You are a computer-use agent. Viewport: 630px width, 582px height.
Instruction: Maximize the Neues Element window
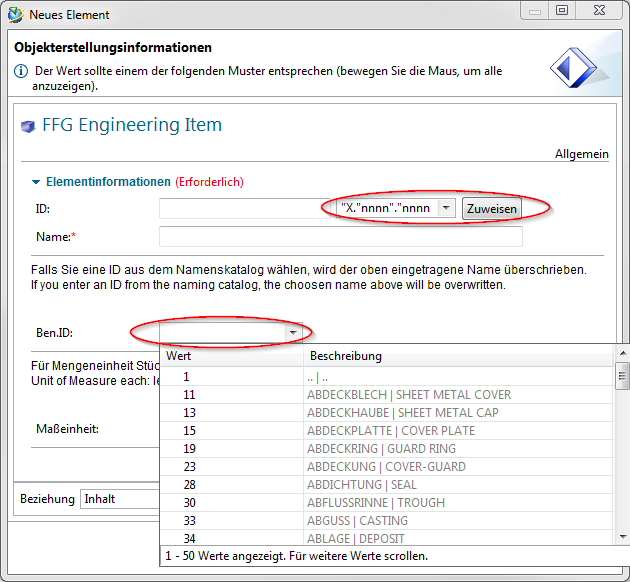tap(562, 11)
